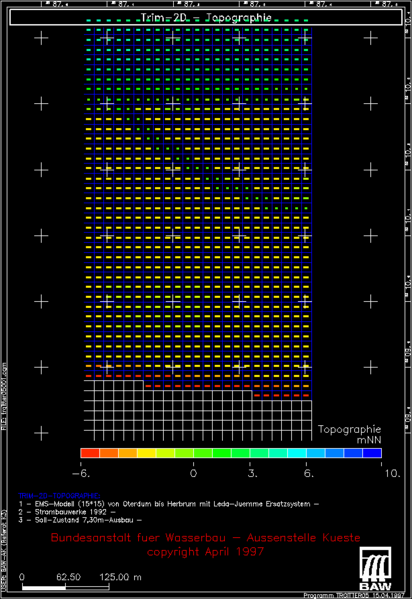
Task: Select the blue TRIM-2D-TOPOGRAPHIE heading
Action: pos(59,496)
